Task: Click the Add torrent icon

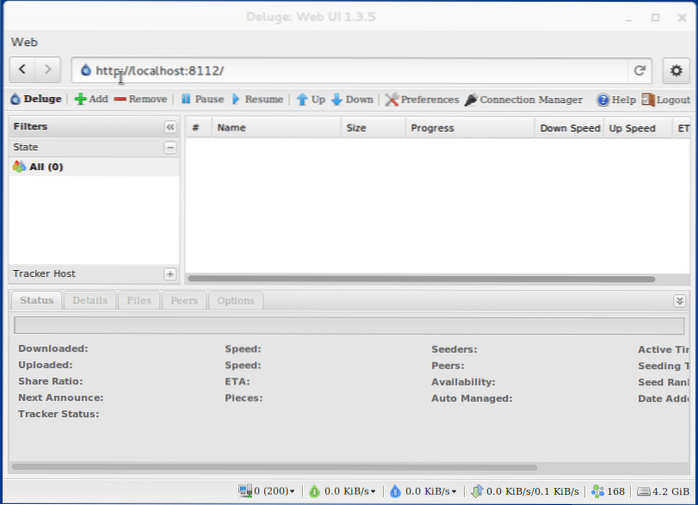Action: click(x=80, y=100)
